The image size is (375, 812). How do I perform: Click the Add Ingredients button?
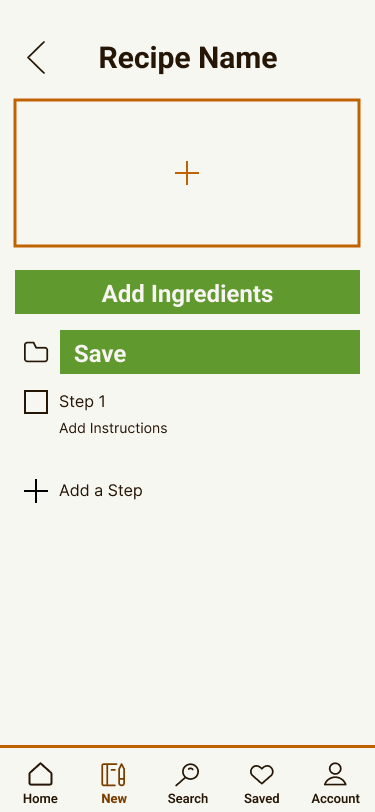click(x=188, y=292)
